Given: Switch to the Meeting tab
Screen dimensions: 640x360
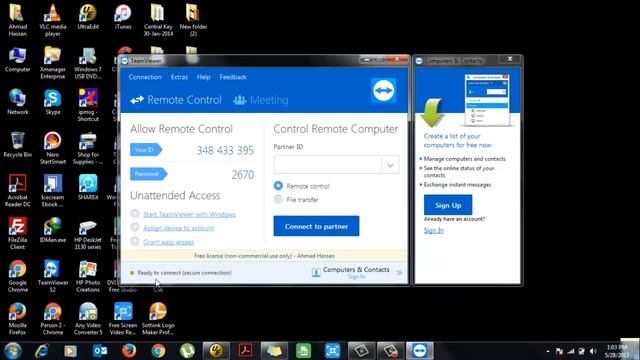Looking at the screenshot, I should (261, 100).
